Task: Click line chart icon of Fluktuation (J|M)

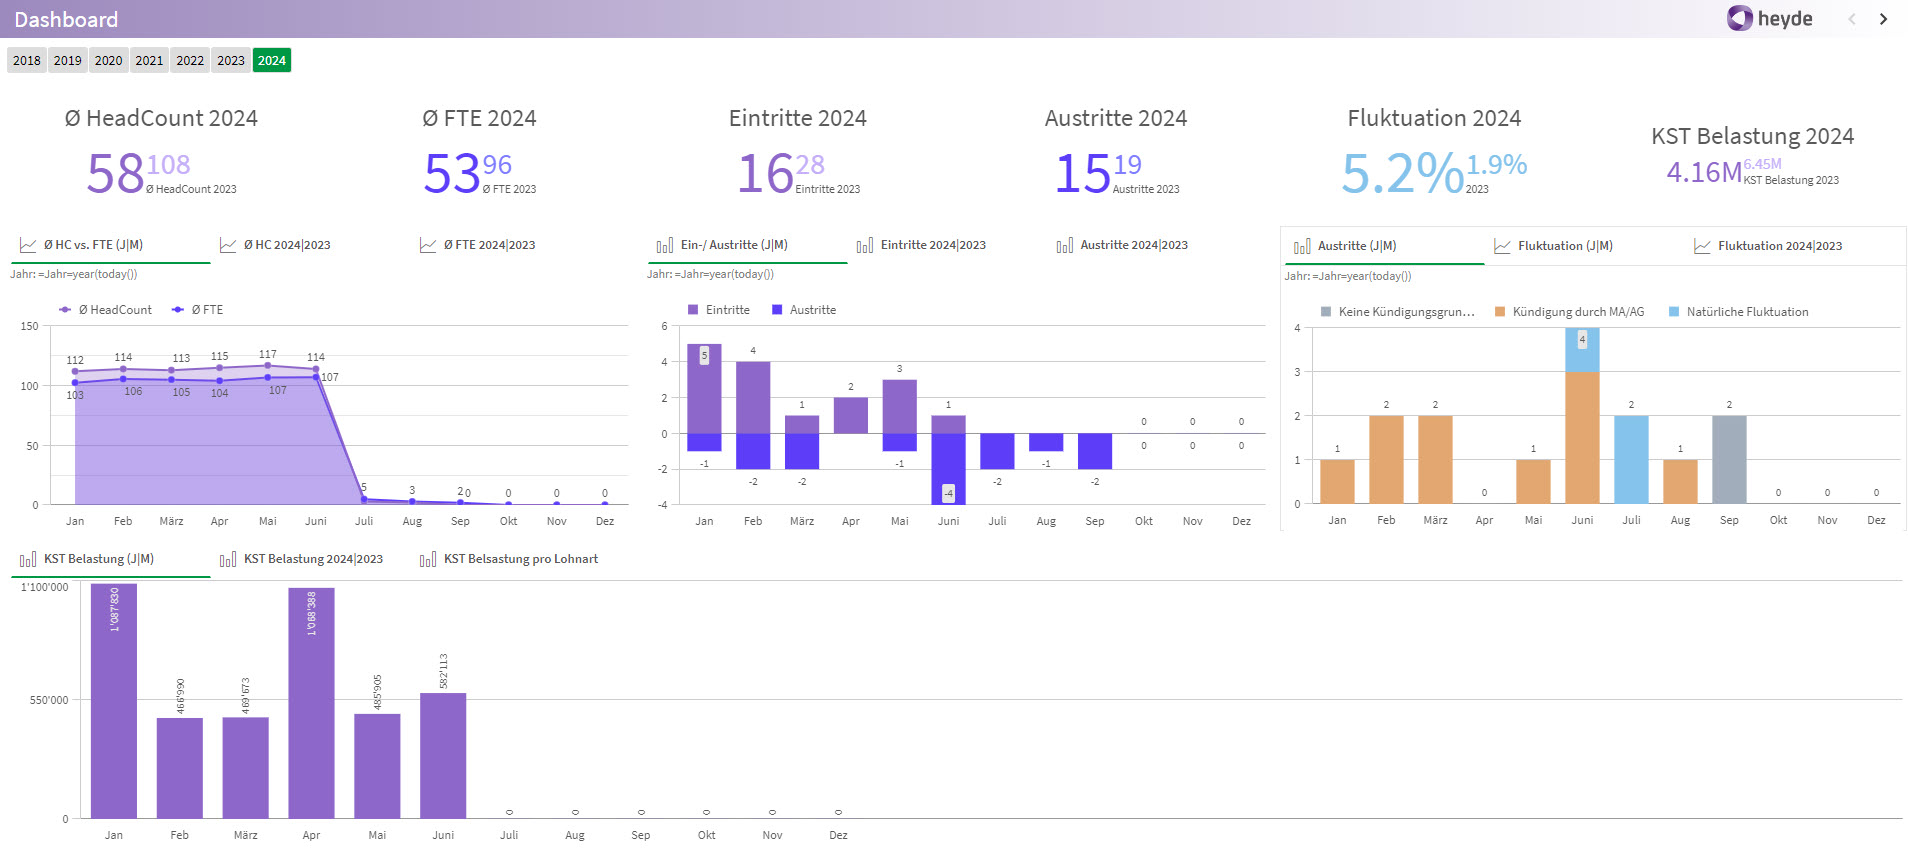Action: coord(1502,246)
